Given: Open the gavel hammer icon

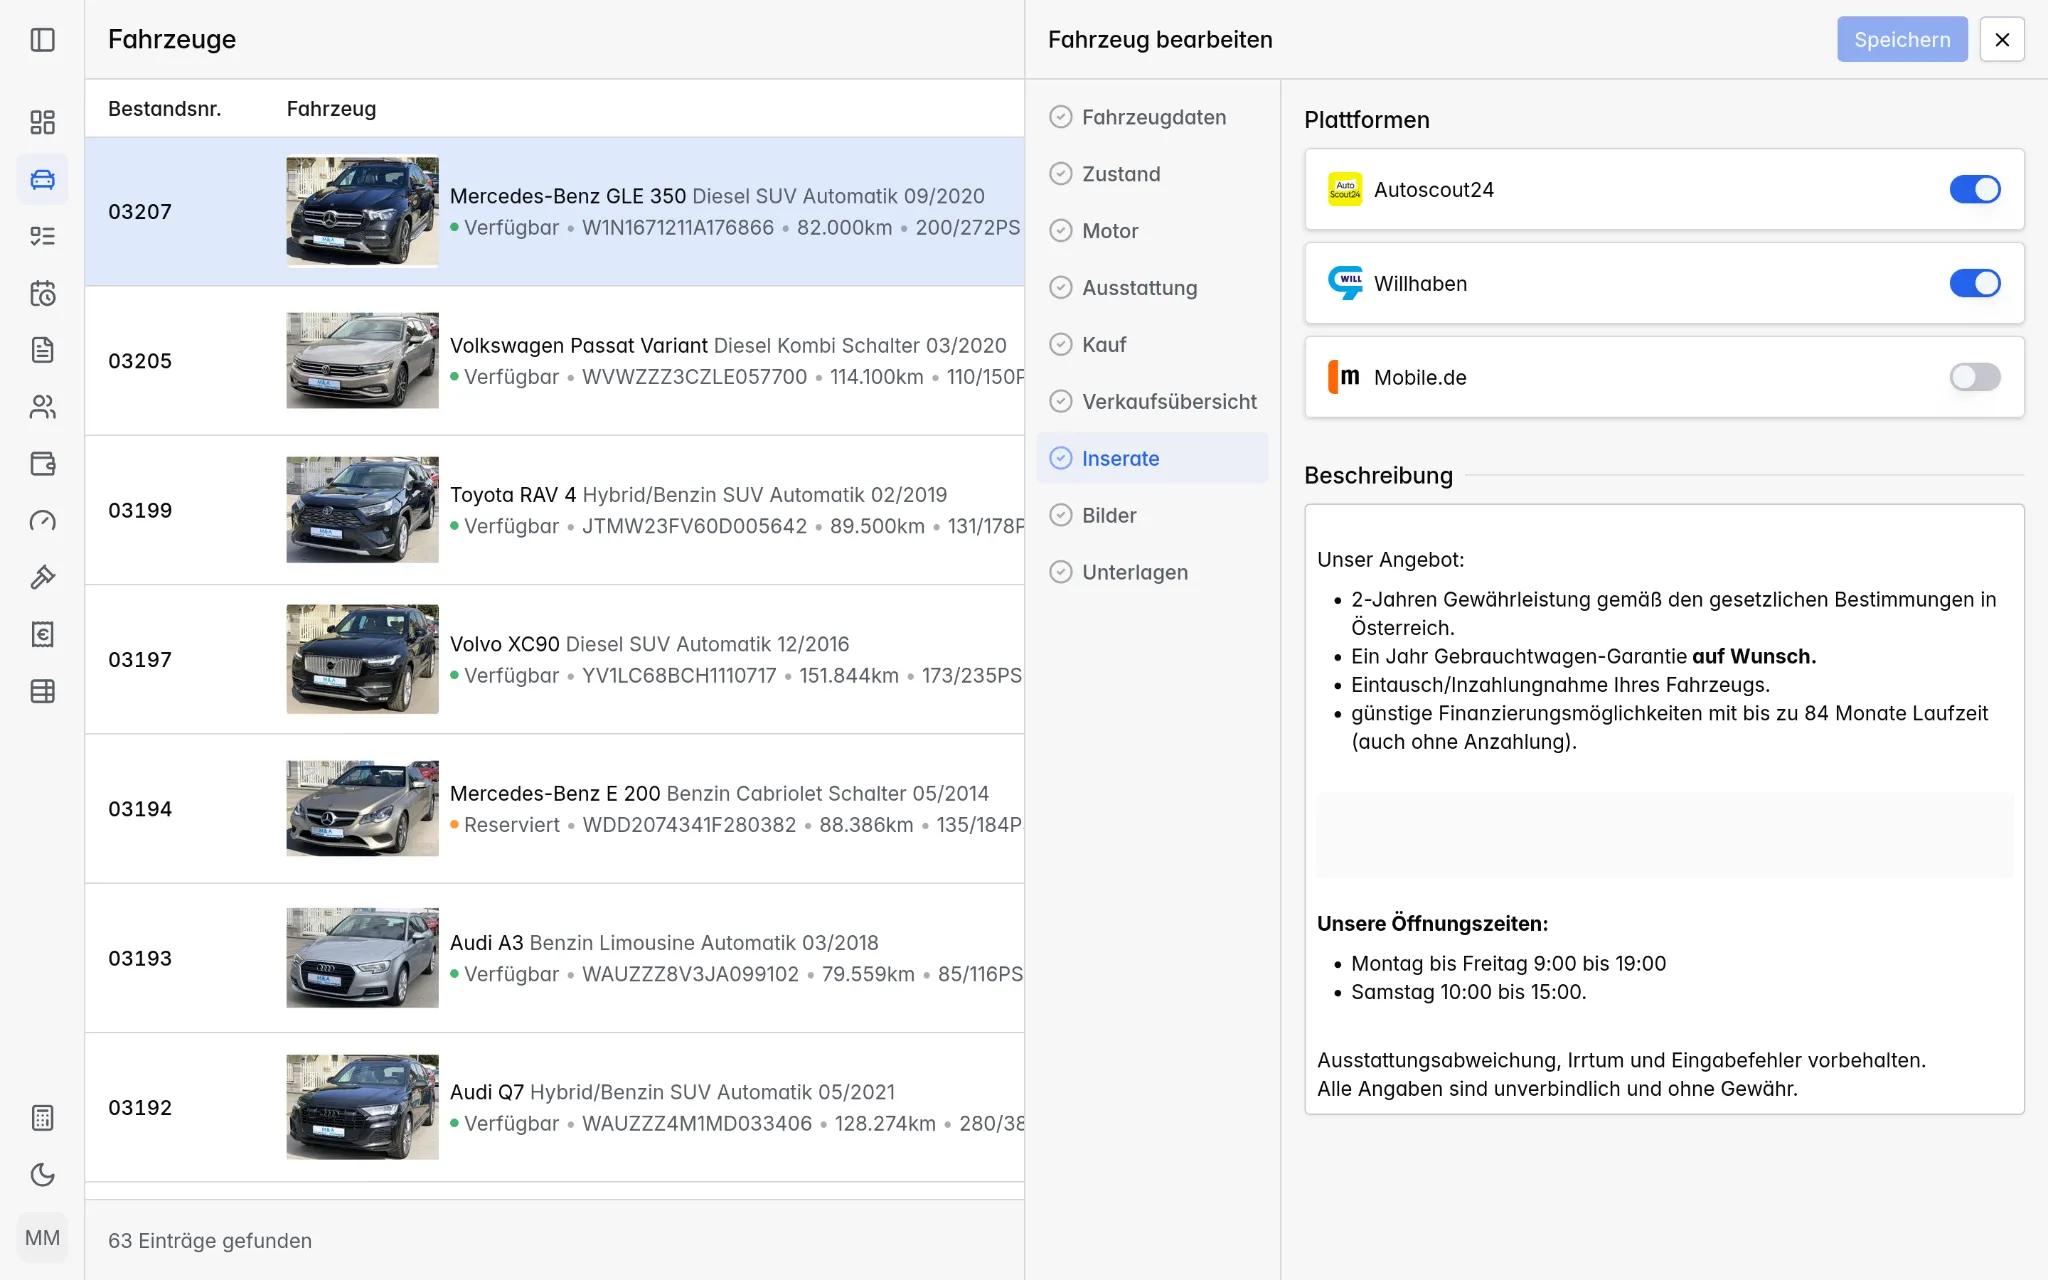Looking at the screenshot, I should tap(42, 577).
